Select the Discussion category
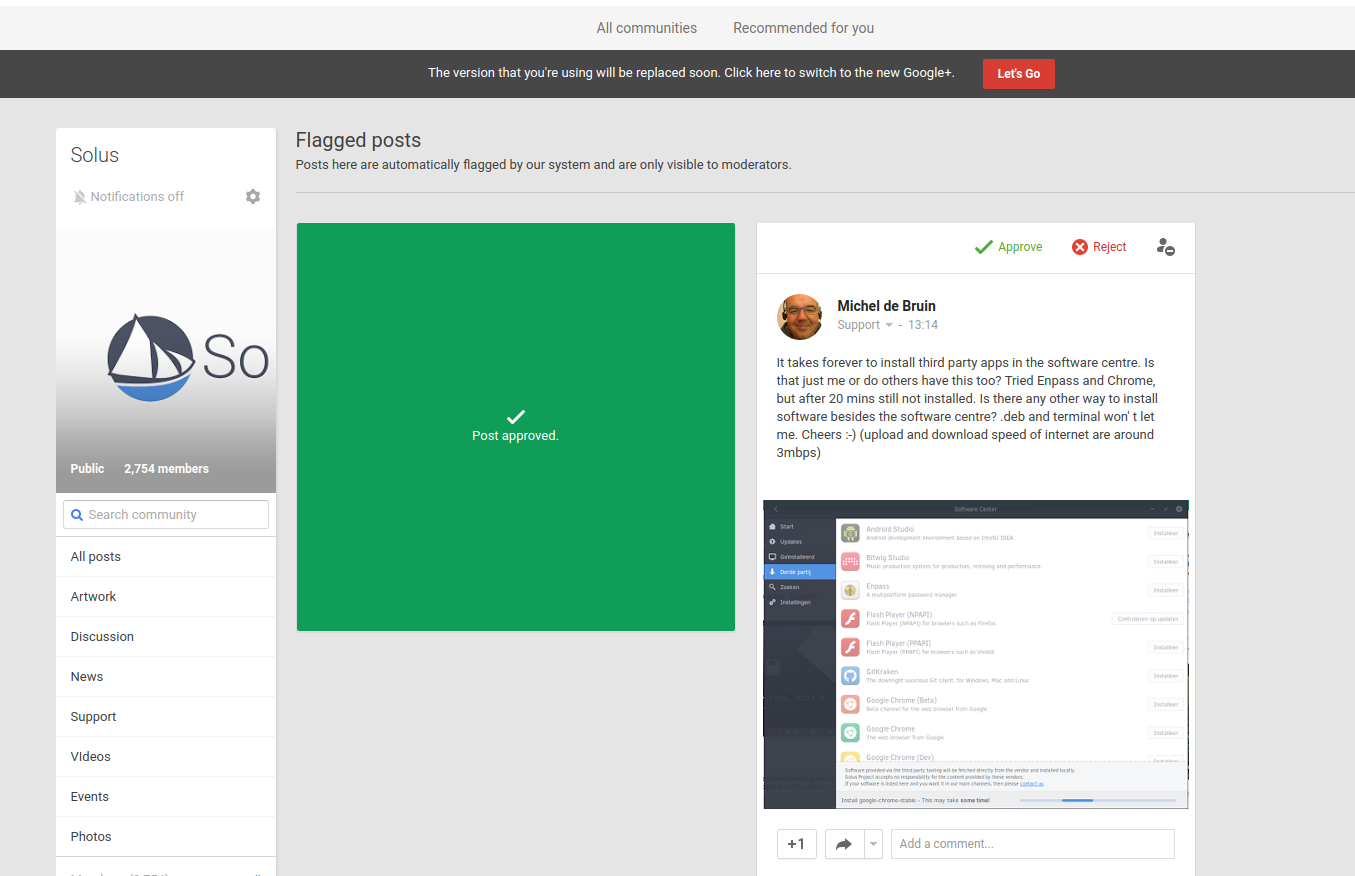Image resolution: width=1355 pixels, height=876 pixels. 166,637
